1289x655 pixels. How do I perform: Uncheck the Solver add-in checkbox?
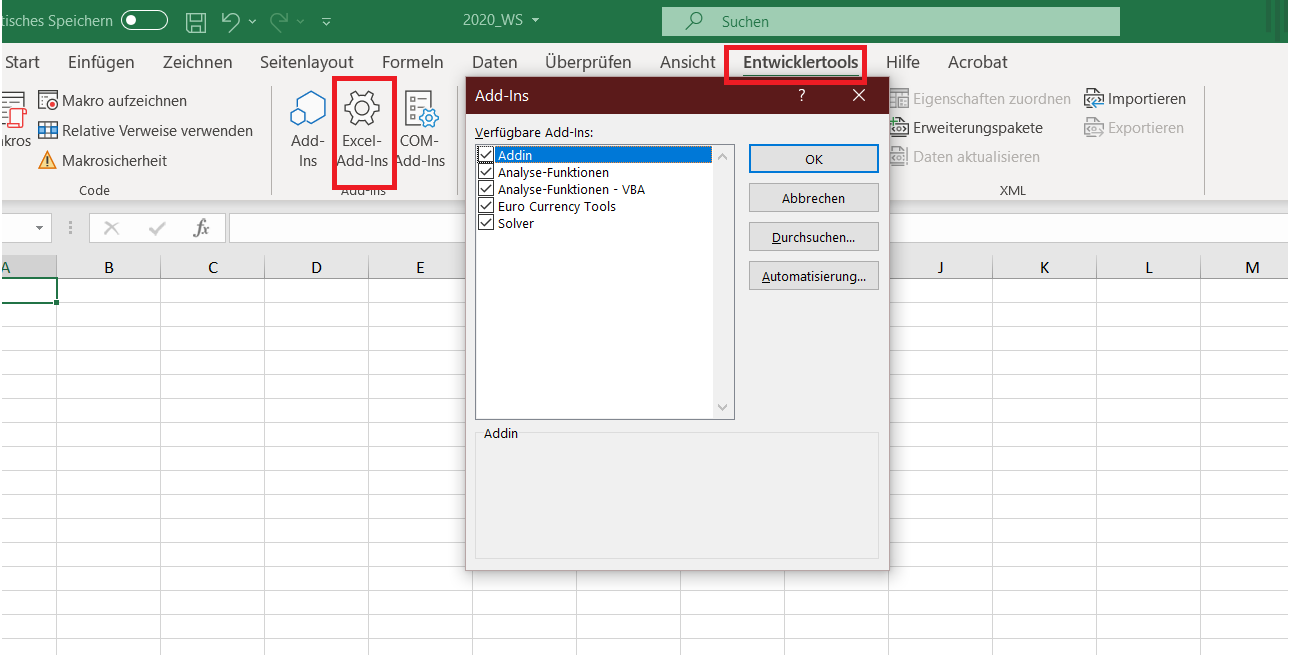486,223
